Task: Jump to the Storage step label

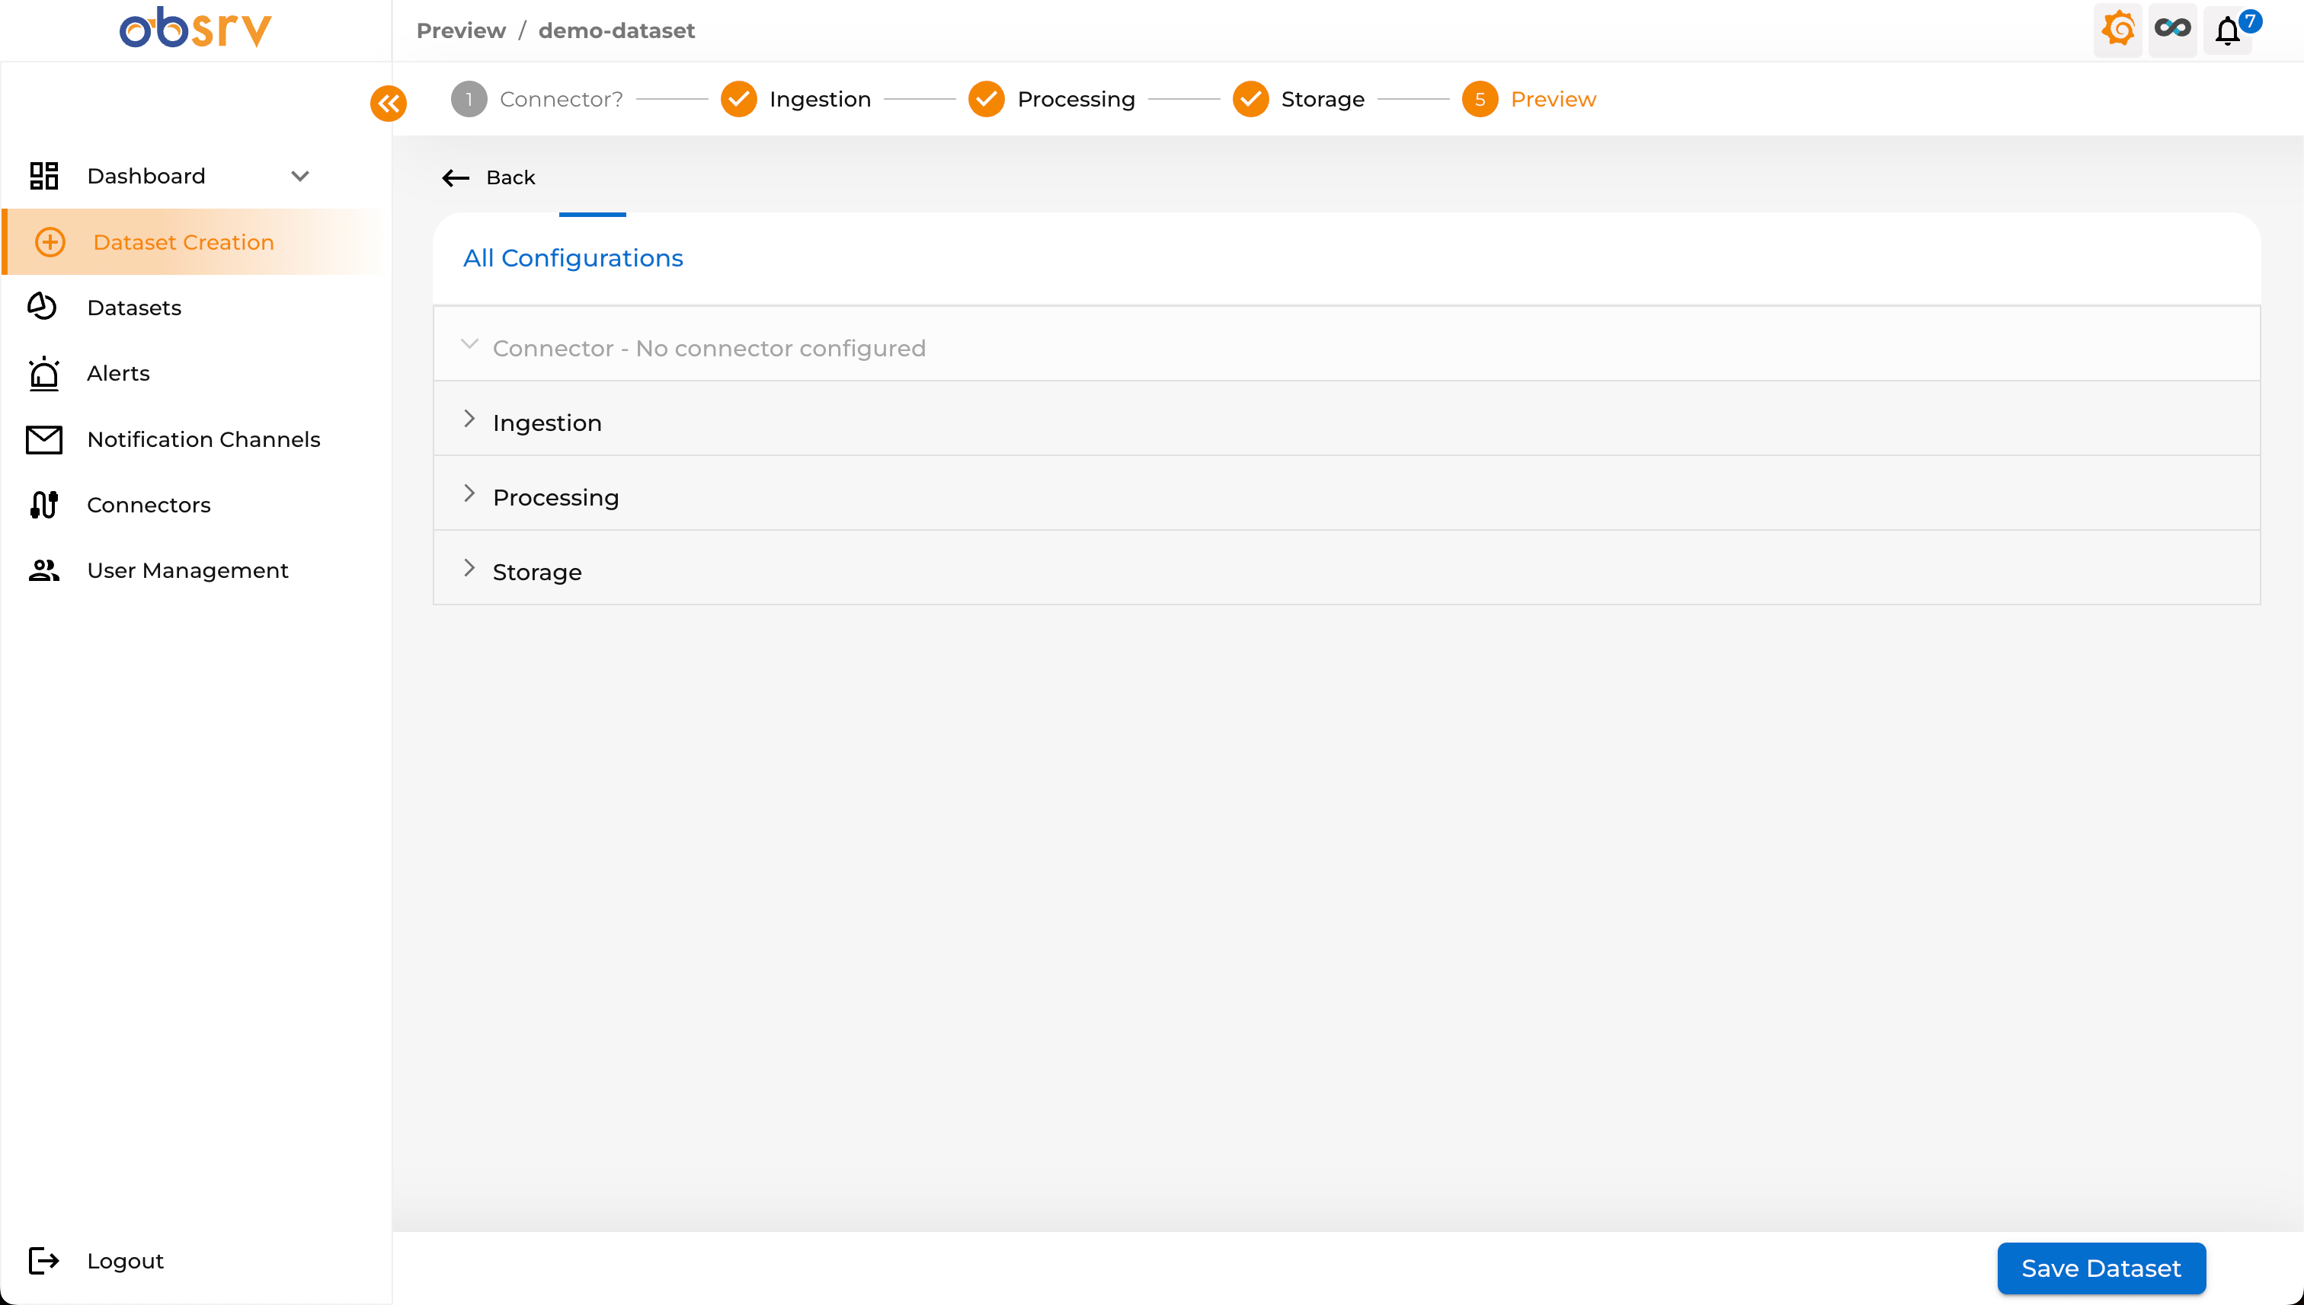Action: click(x=1323, y=99)
